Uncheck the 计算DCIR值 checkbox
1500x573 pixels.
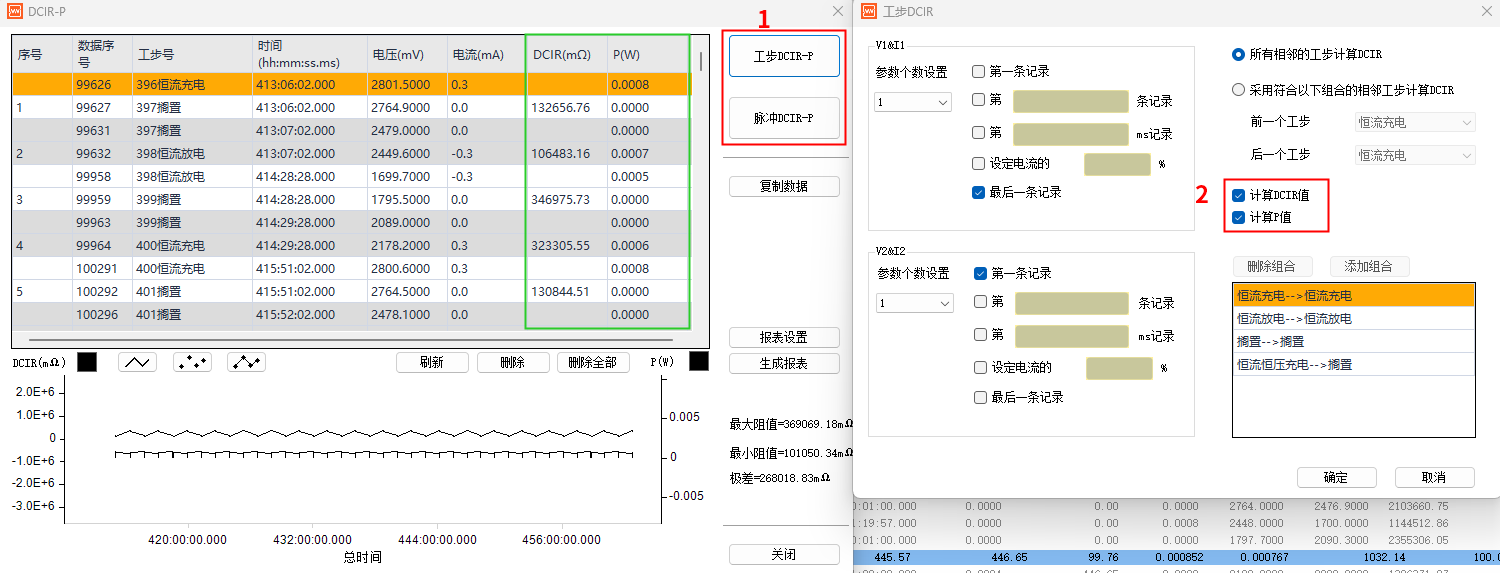tap(1239, 196)
